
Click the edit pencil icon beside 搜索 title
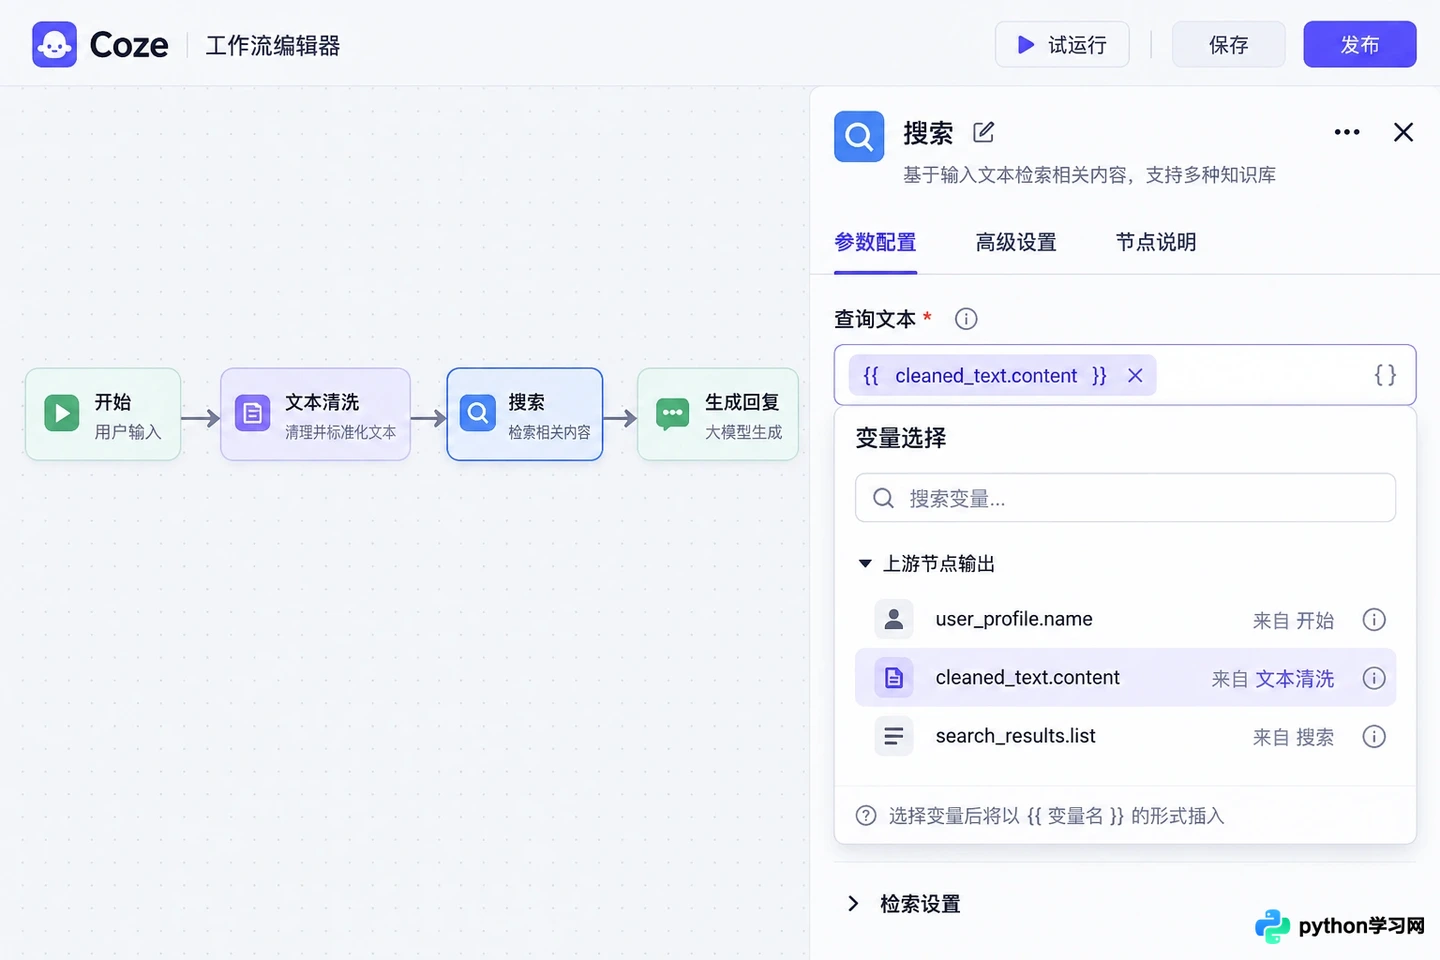[x=984, y=132]
